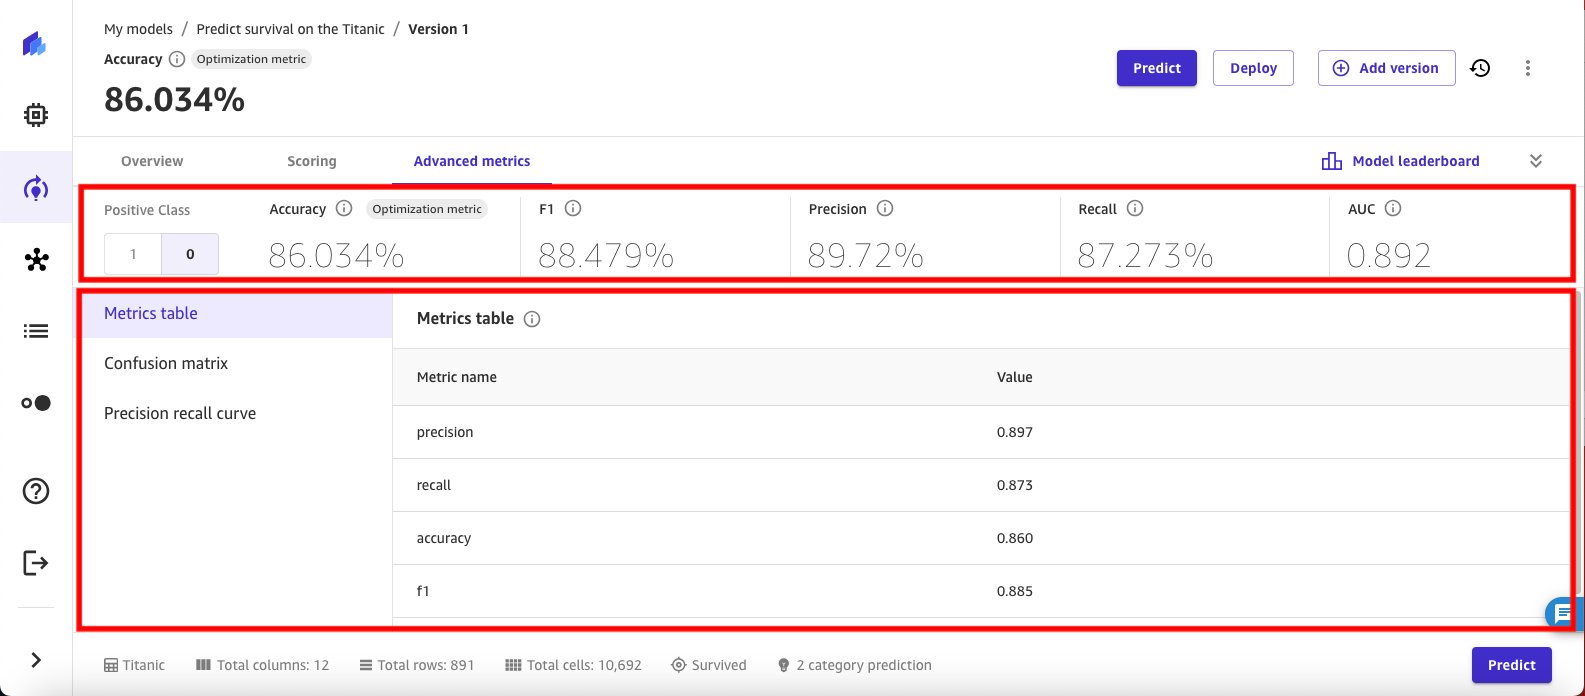1585x696 pixels.
Task: Click the SageMaker Canvas logo icon
Action: coord(36,44)
